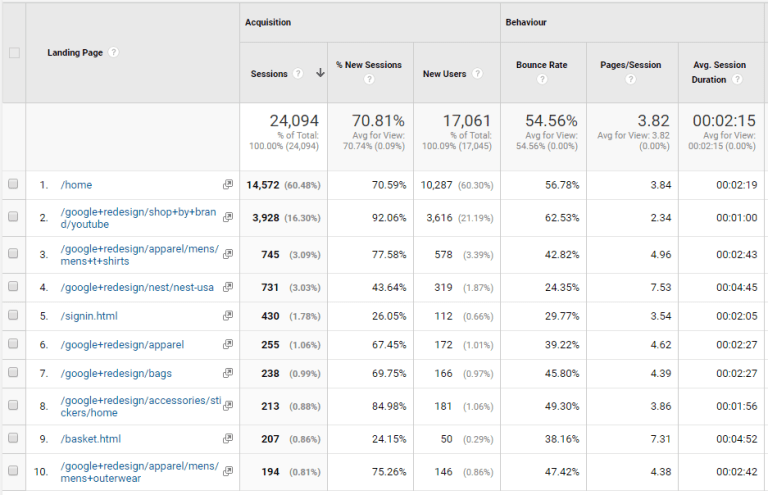
Task: Sort table by Pages/Session column
Action: [x=630, y=65]
